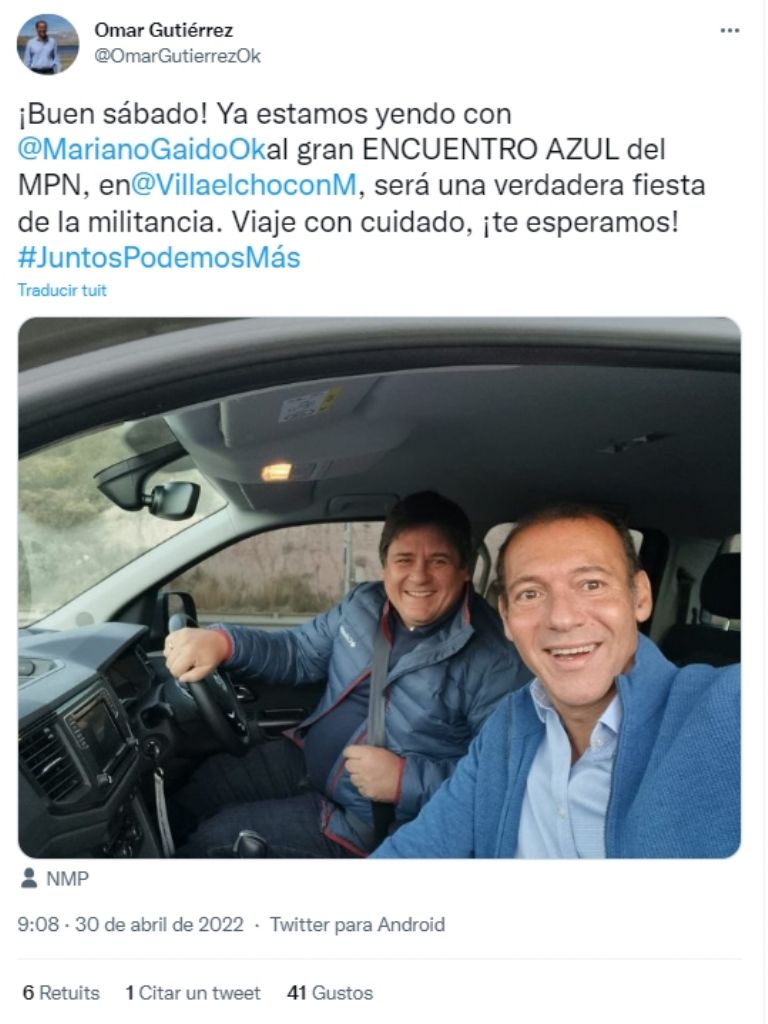This screenshot has width=768, height=1024.
Task: Open the attached car selfie photo
Action: coord(379,588)
